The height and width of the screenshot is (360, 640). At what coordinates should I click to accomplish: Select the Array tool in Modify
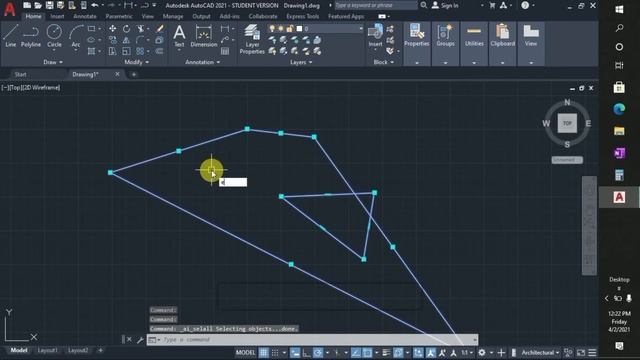click(x=140, y=51)
